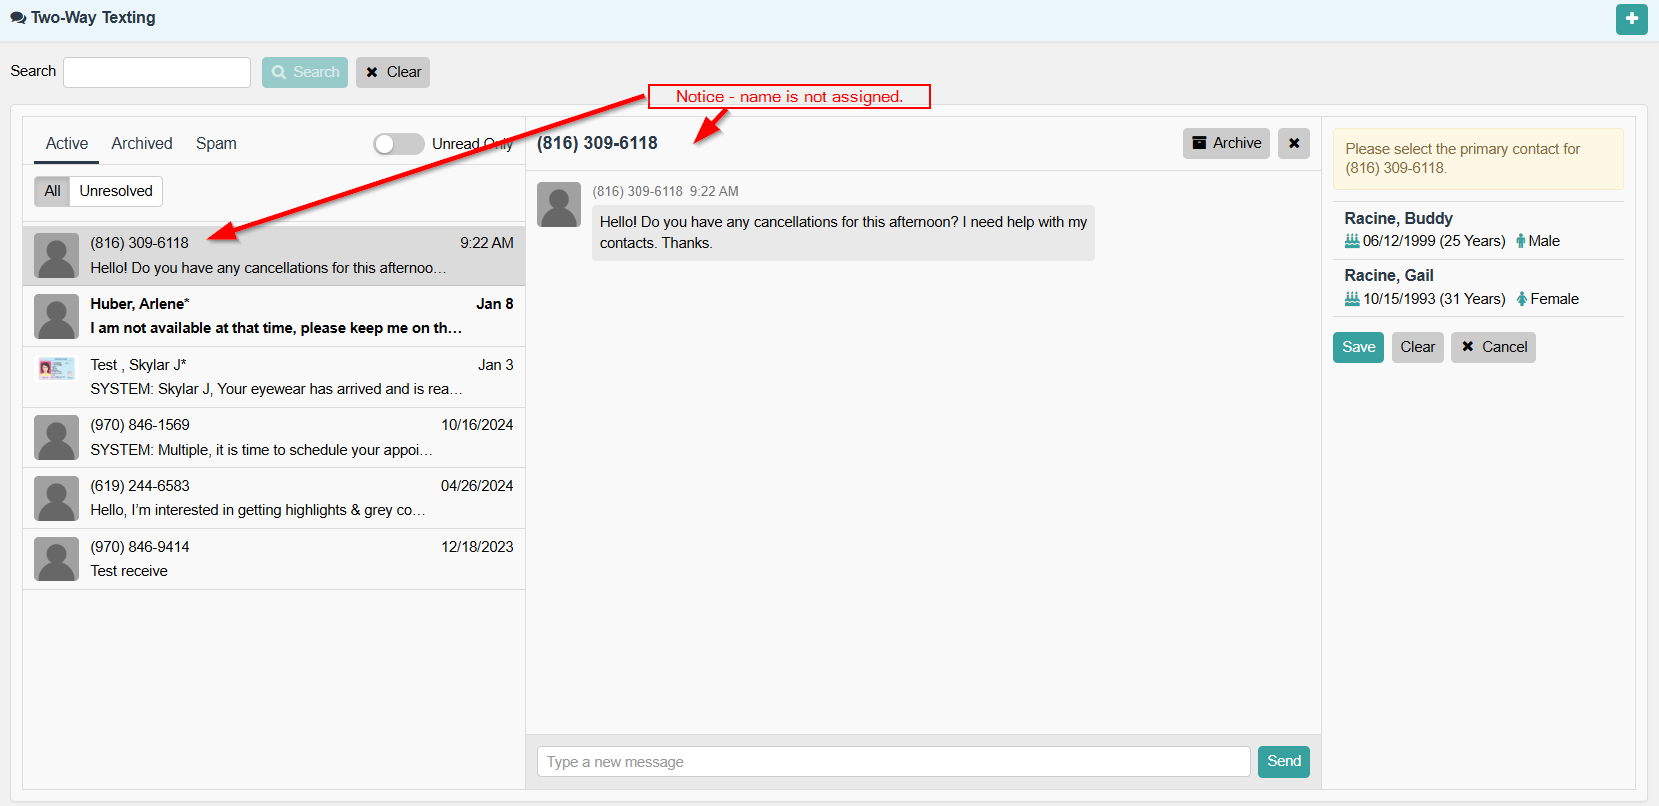
Task: Select the All filter option
Action: click(52, 191)
